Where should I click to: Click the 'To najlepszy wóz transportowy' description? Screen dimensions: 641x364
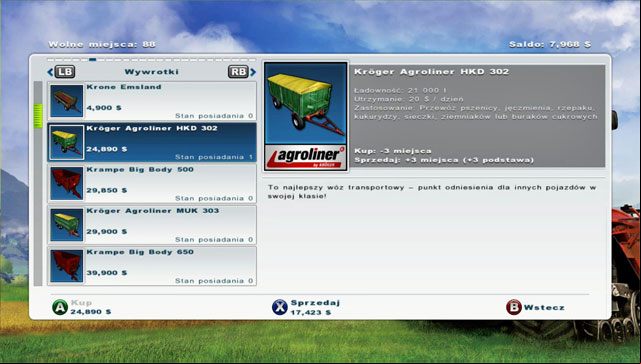point(432,192)
